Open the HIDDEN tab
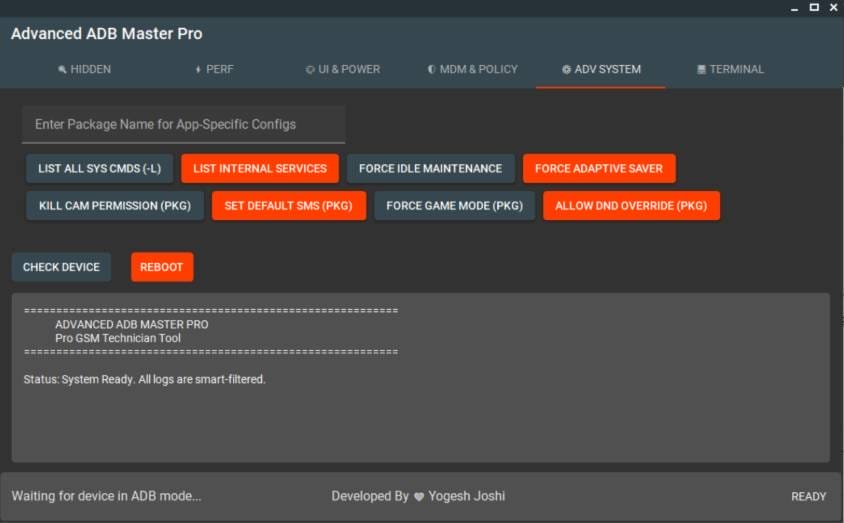 [x=85, y=69]
